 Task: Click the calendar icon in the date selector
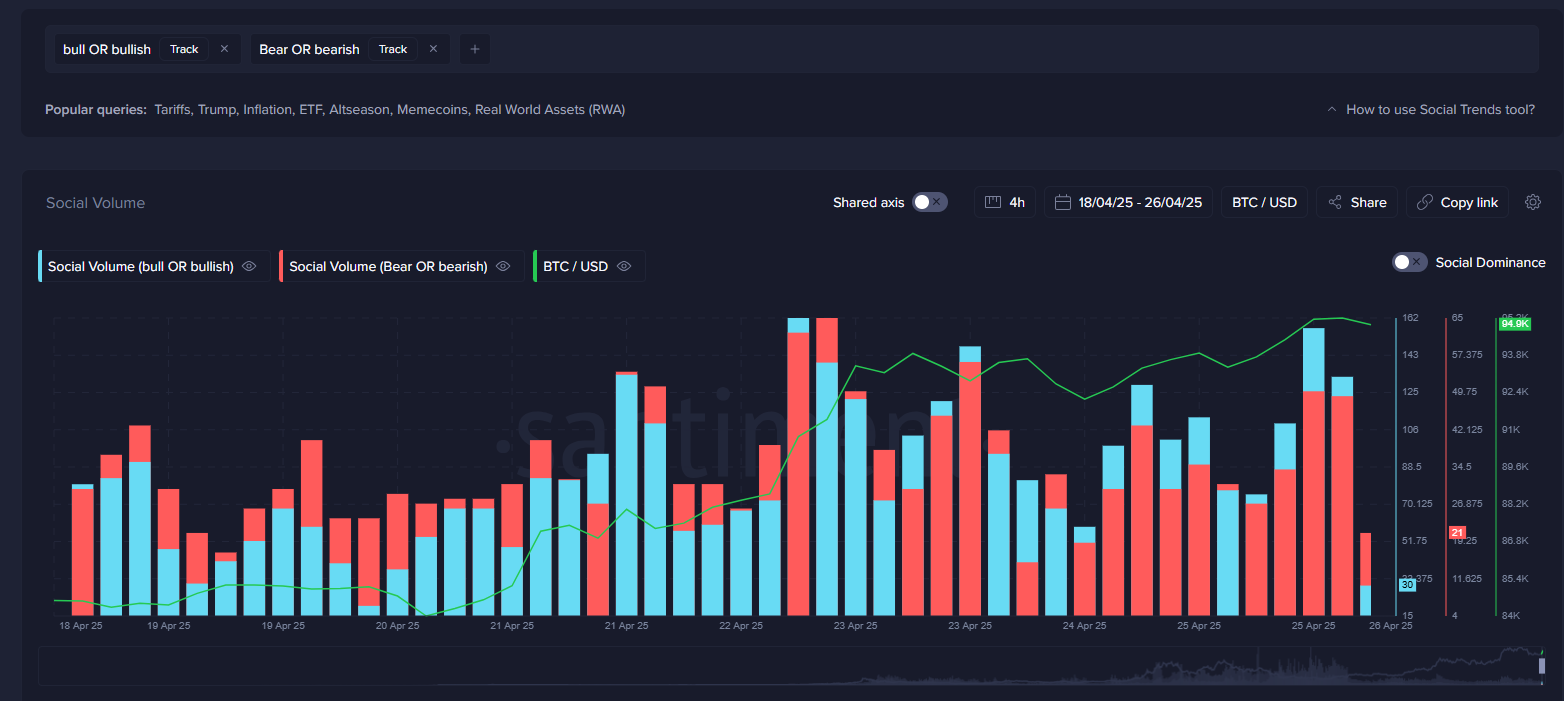pos(1062,202)
